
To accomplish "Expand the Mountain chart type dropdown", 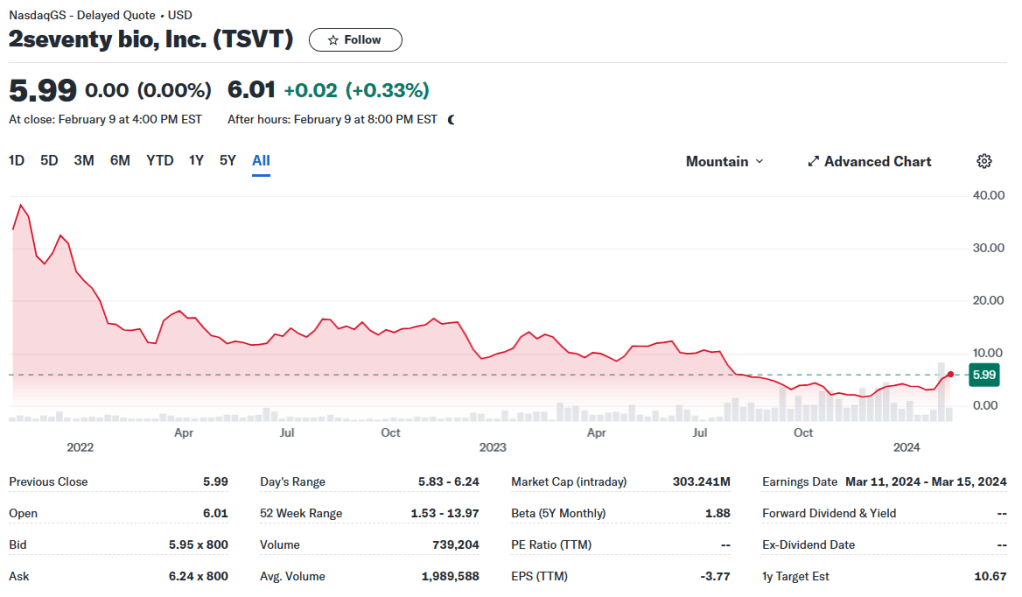I will coord(724,161).
